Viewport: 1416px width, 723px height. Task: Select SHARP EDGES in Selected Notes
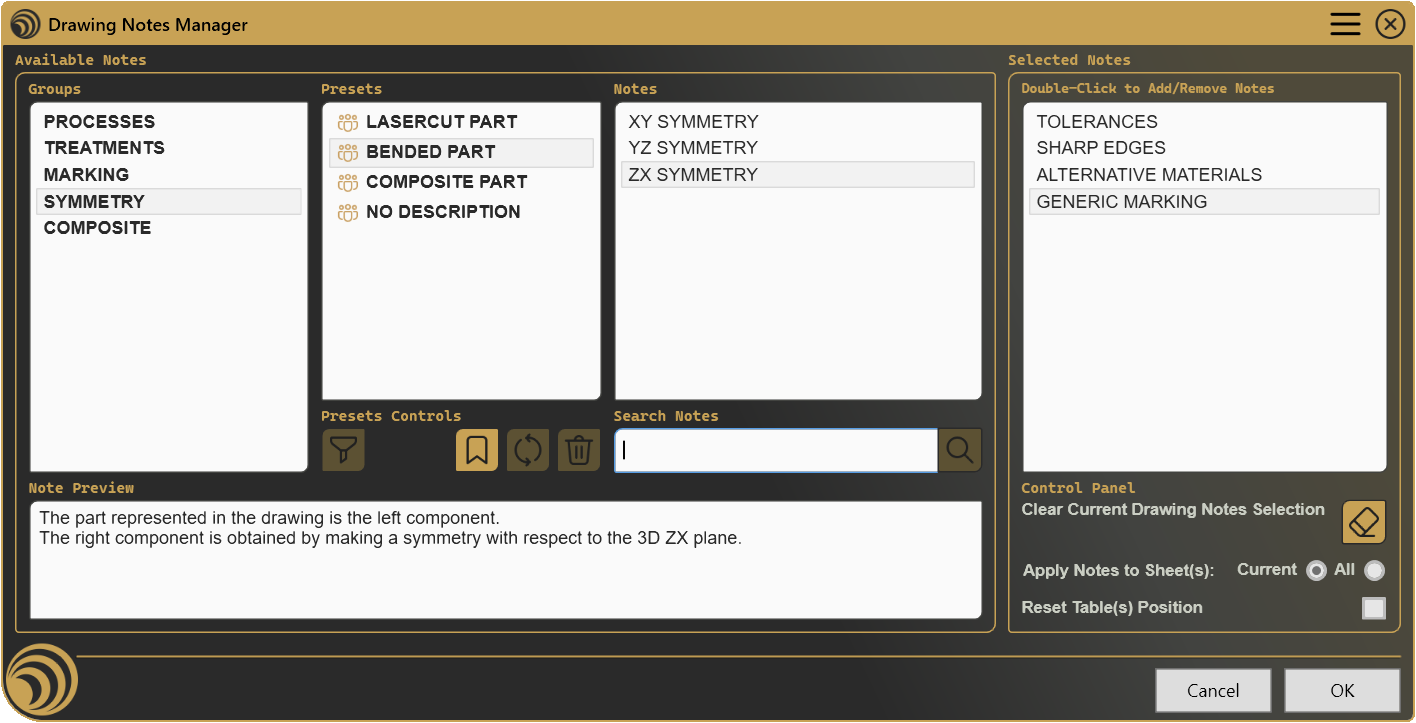pyautogui.click(x=1204, y=148)
